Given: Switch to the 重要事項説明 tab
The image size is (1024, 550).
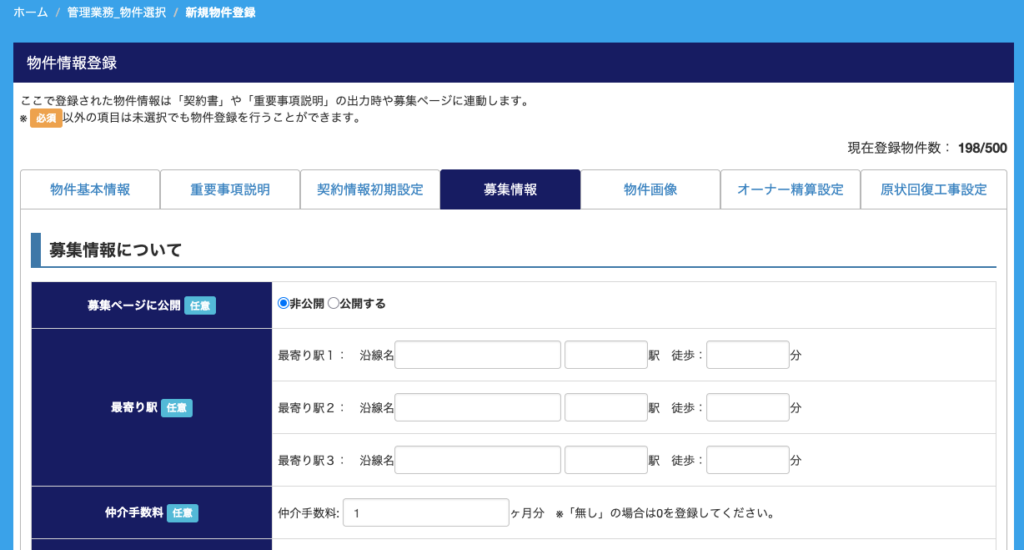Looking at the screenshot, I should click(x=230, y=190).
